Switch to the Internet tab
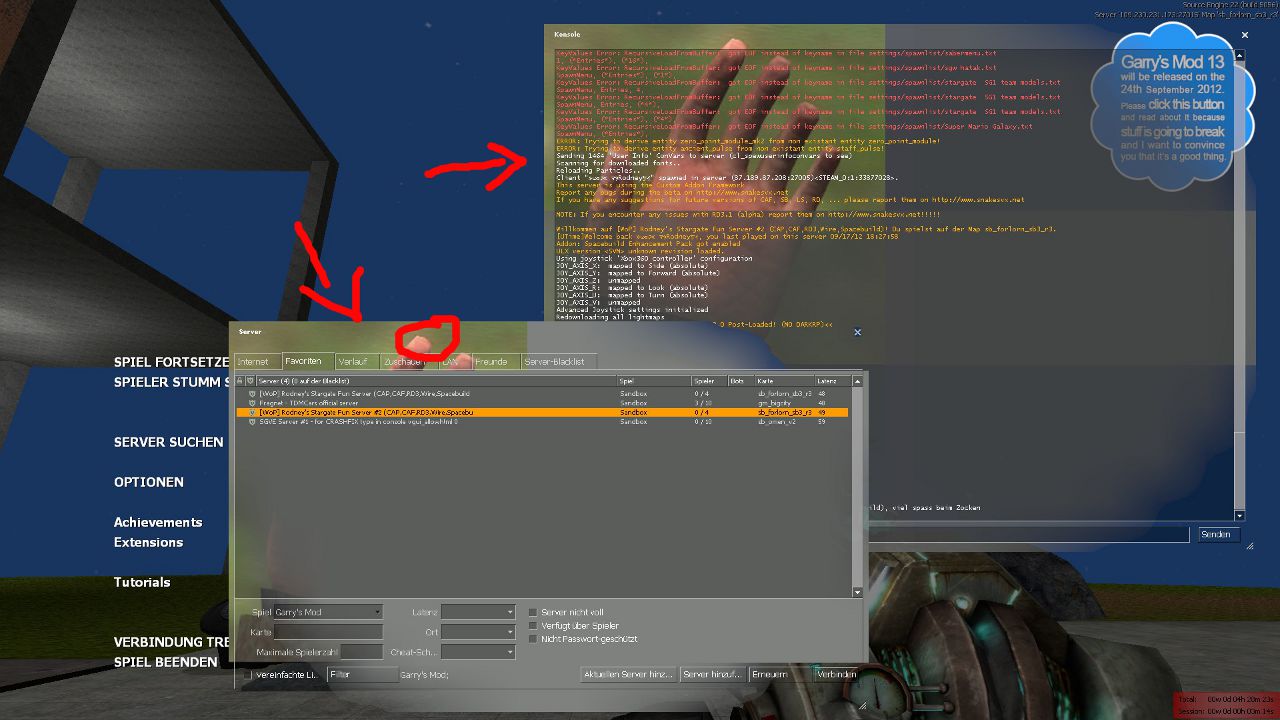 pos(254,361)
